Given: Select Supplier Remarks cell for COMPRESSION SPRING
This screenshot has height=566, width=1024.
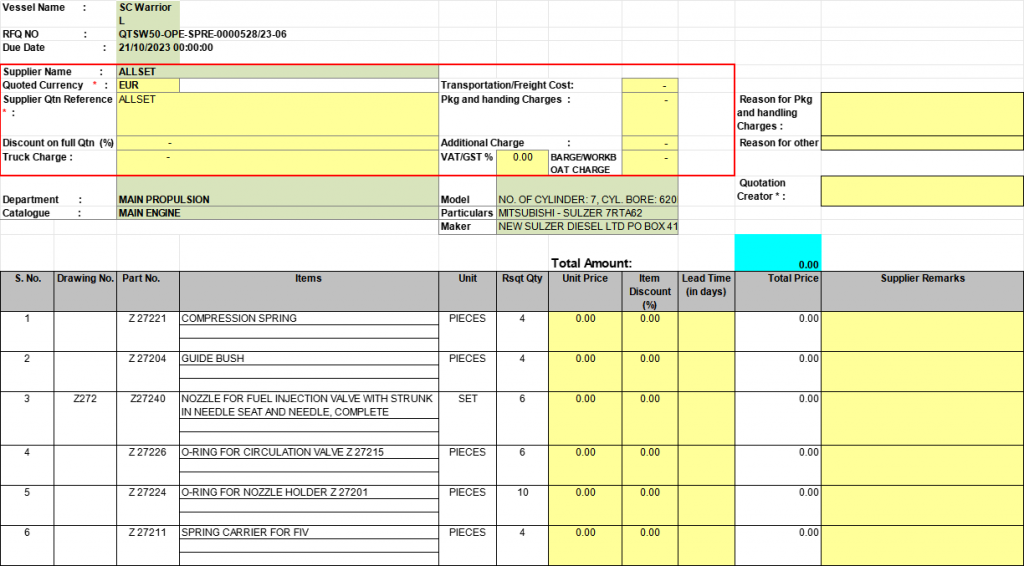Looking at the screenshot, I should point(922,332).
